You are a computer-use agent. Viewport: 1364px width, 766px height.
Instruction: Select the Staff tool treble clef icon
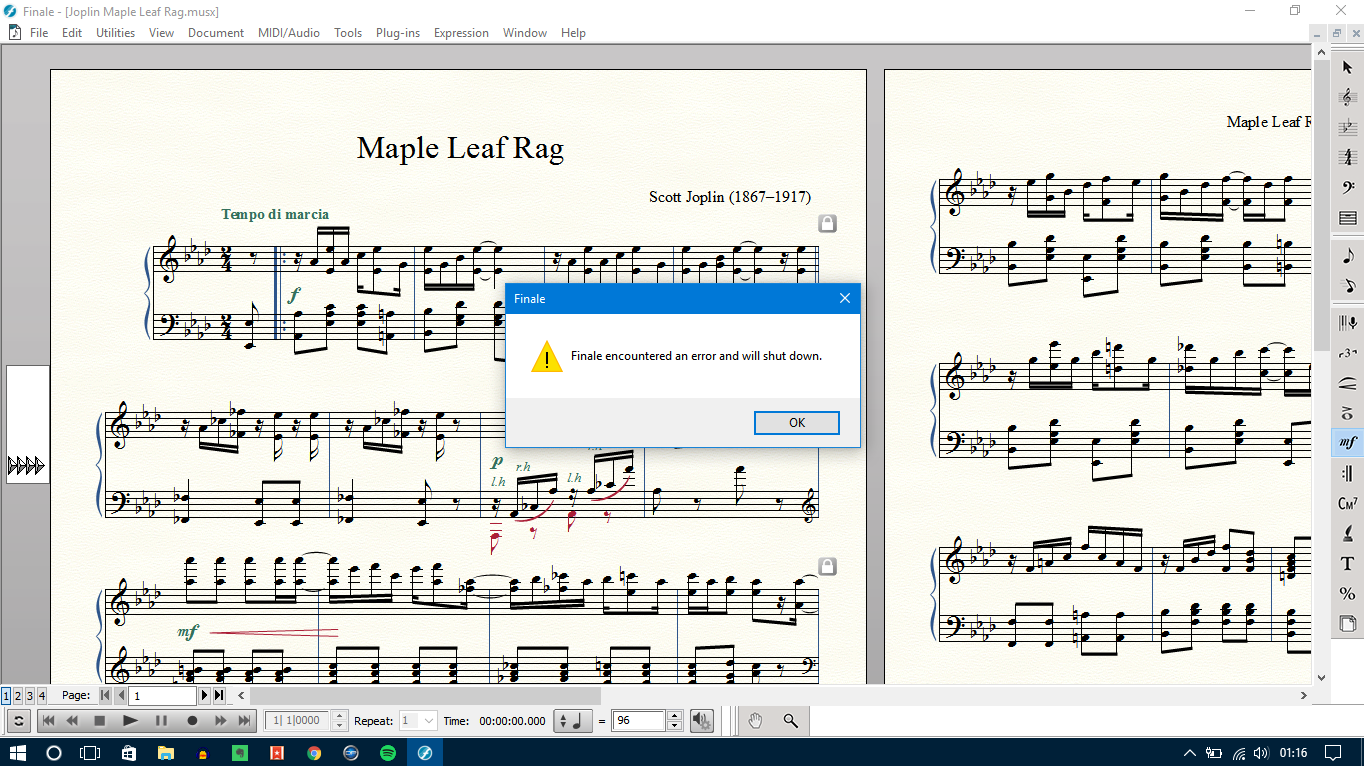point(1347,97)
